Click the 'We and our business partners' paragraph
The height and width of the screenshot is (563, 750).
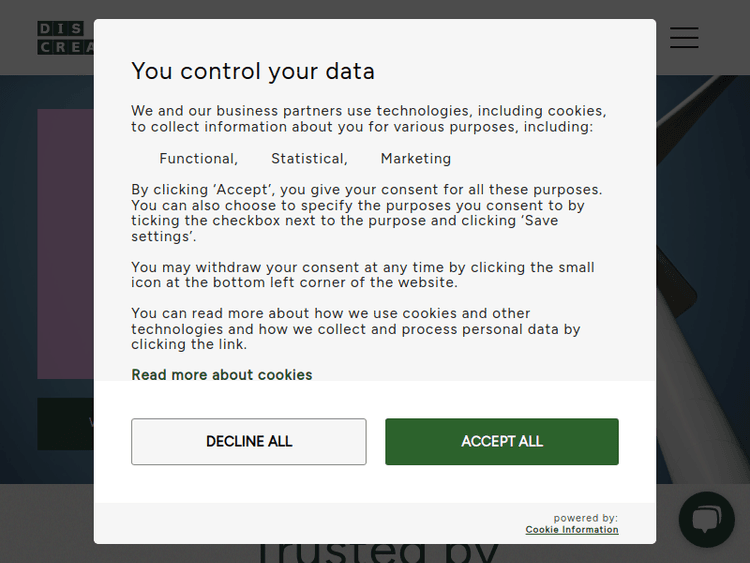[368, 119]
